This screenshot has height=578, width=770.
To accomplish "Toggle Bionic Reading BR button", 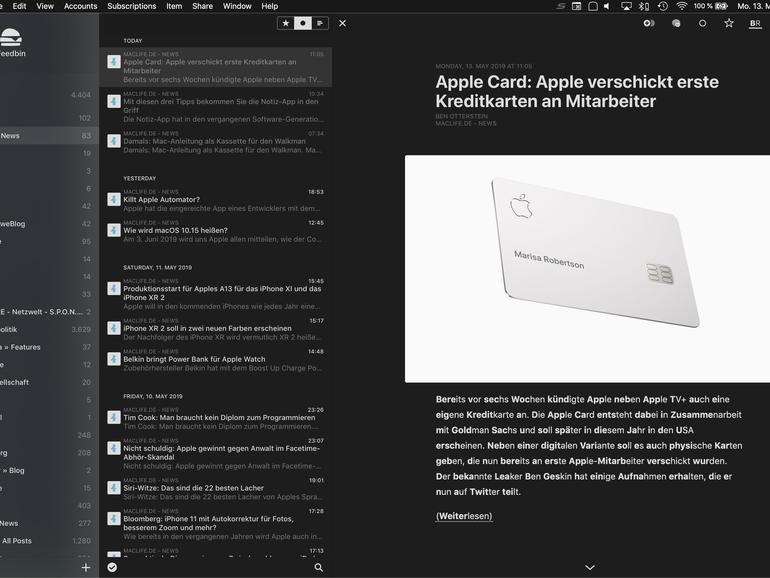I will (755, 24).
